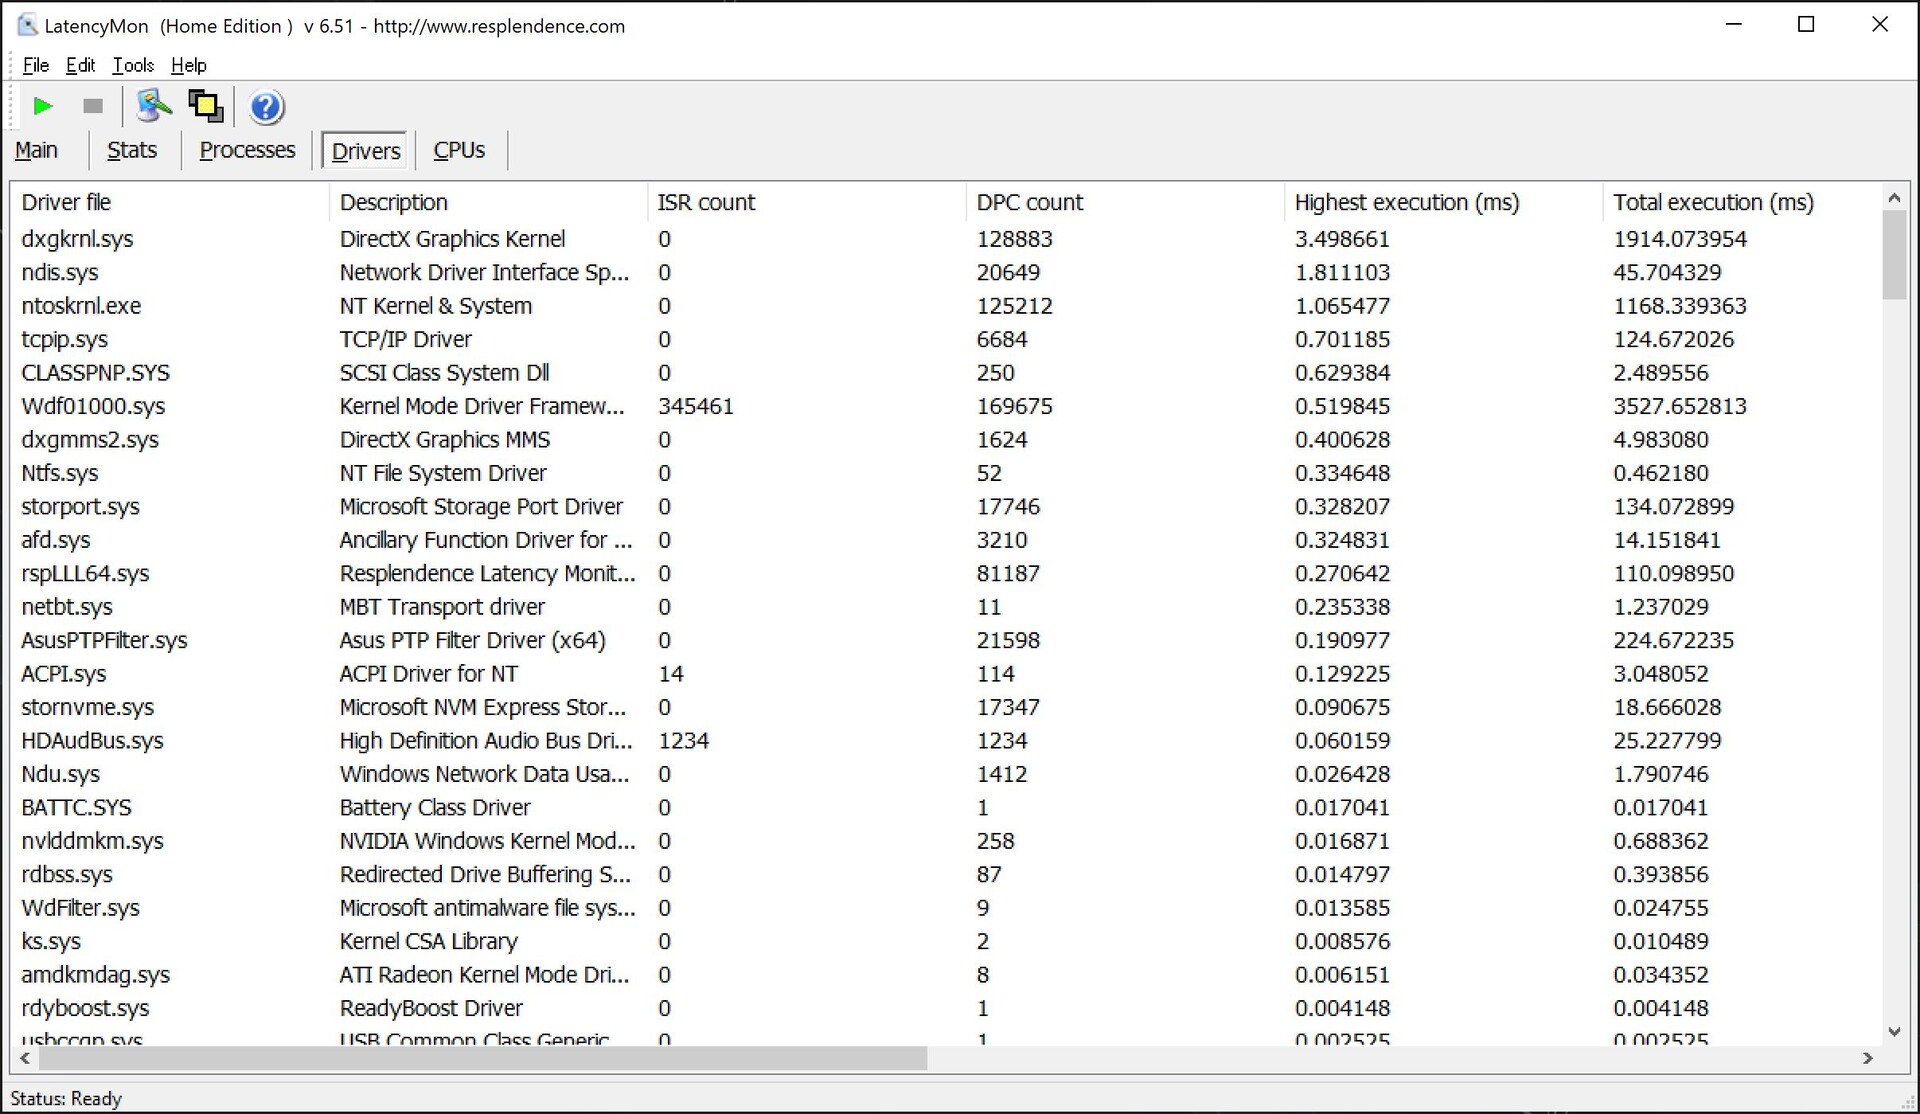Screen dimensions: 1920x1114
Task: Go to the Main tab
Action: [x=37, y=150]
